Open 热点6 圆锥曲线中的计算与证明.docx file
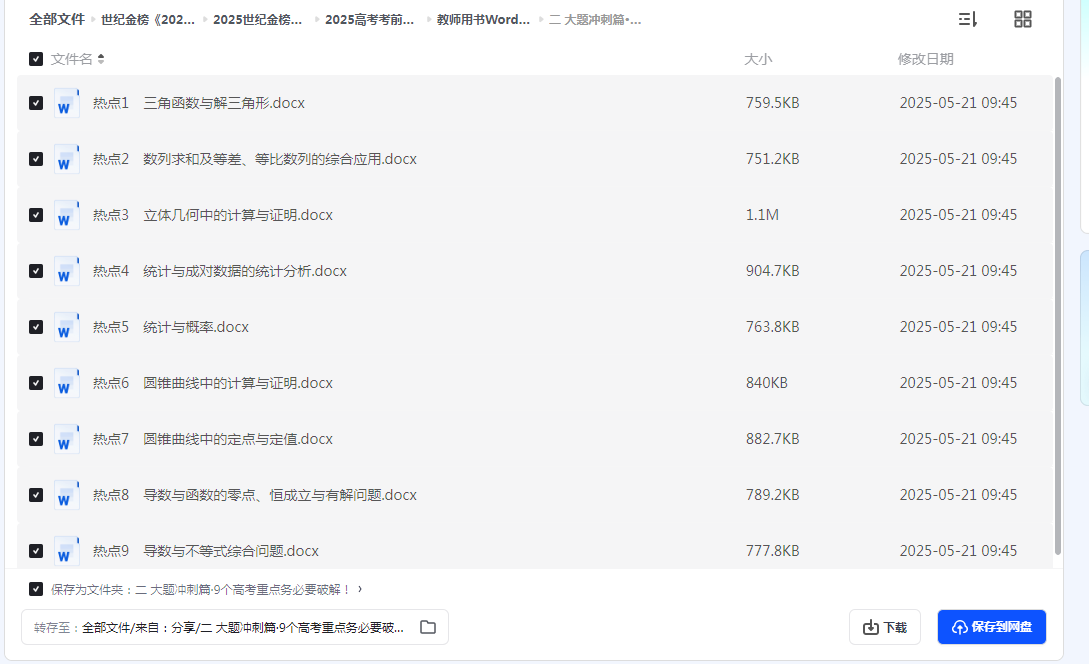This screenshot has height=664, width=1089. (x=238, y=383)
